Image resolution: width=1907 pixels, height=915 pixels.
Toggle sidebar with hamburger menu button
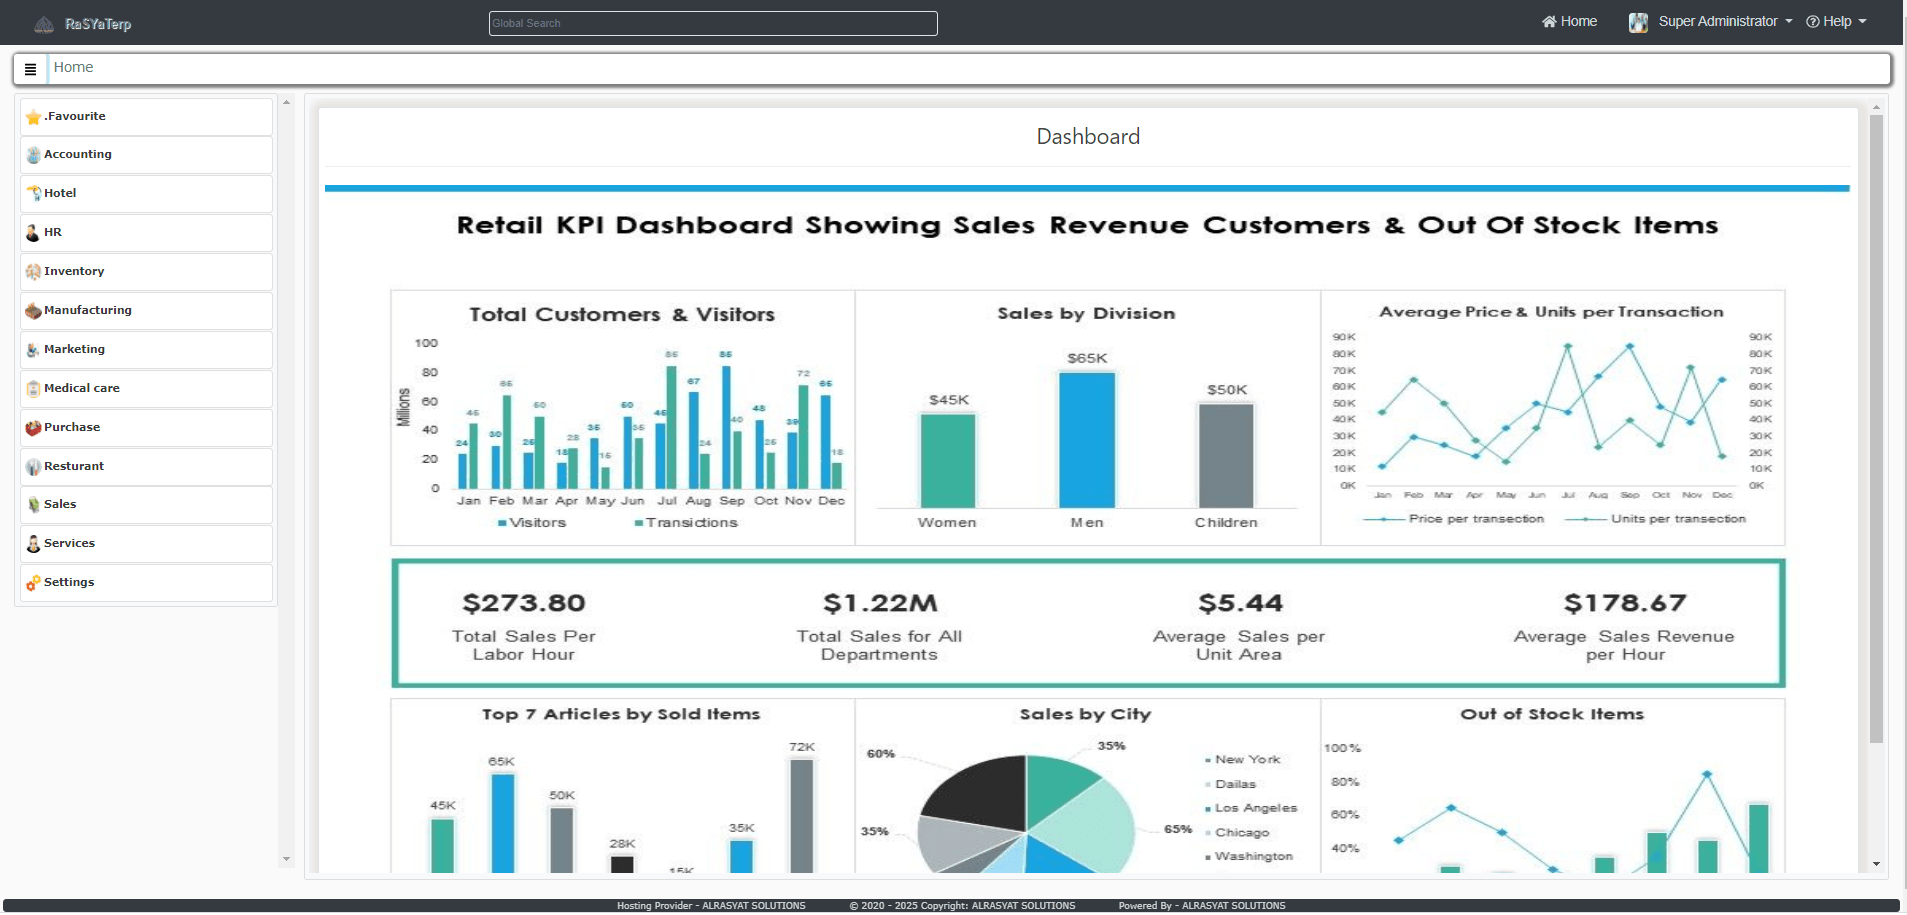[x=30, y=69]
